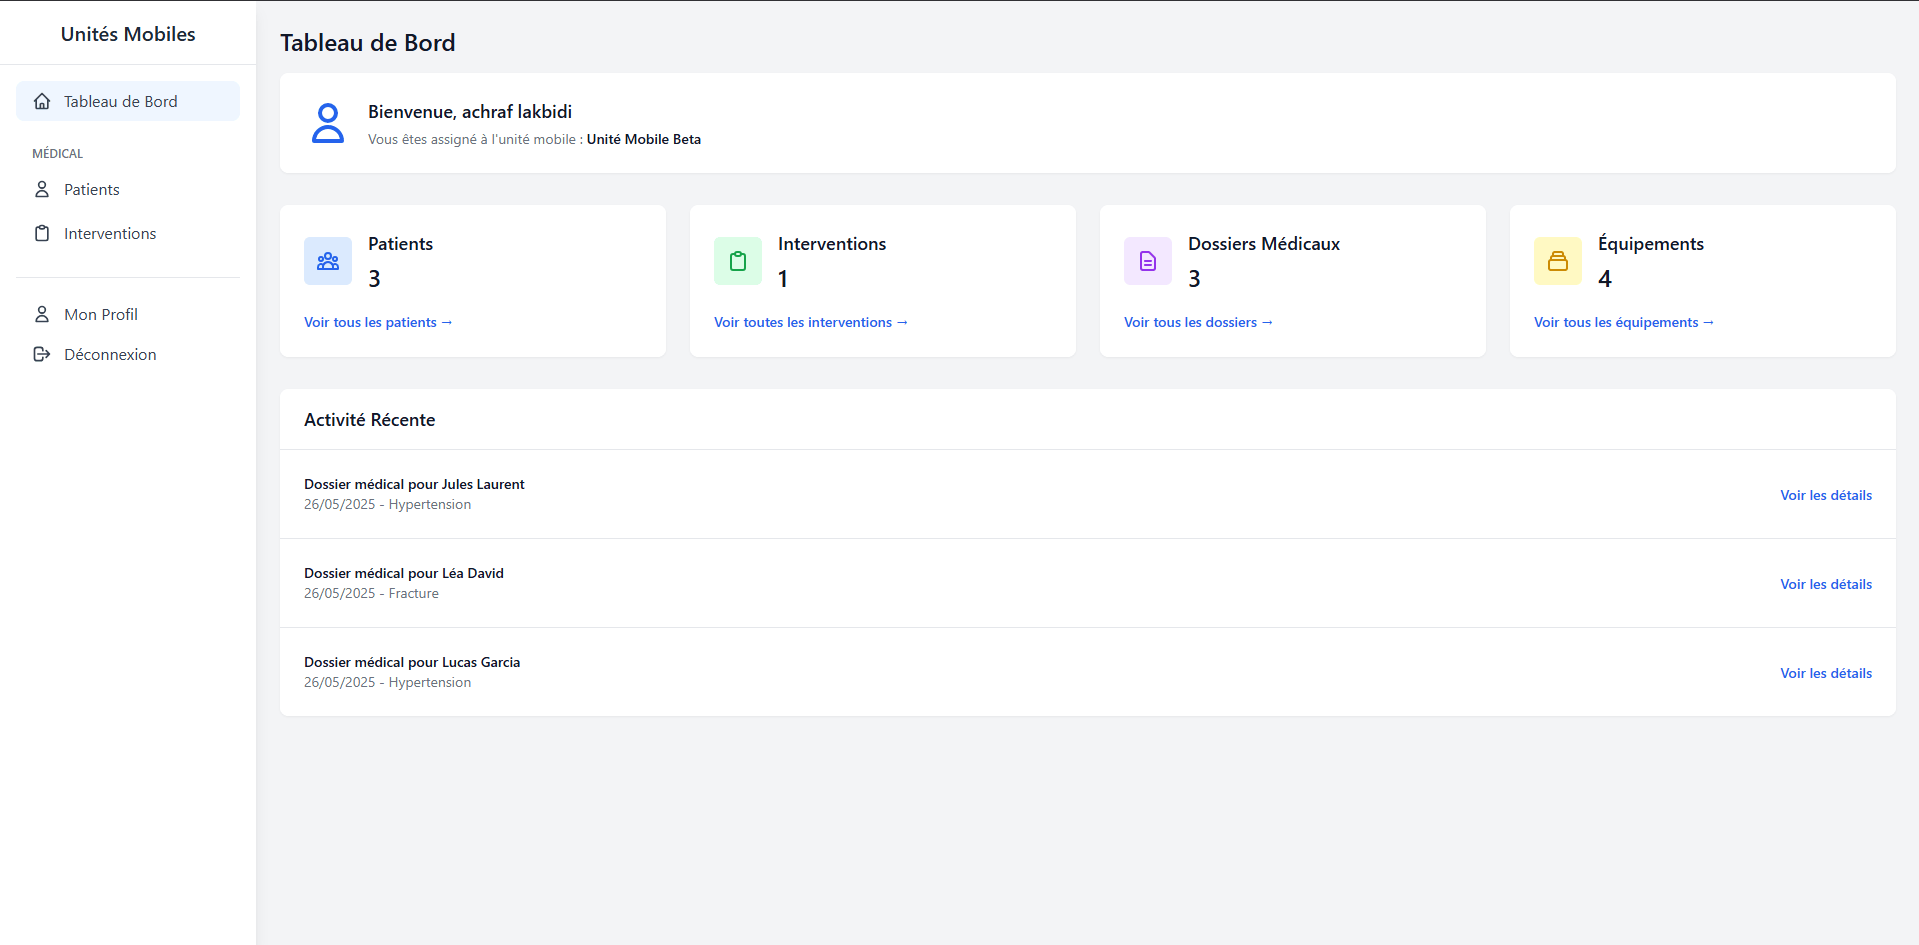
Task: View details for Lucas Garcia's dossier
Action: click(1826, 673)
